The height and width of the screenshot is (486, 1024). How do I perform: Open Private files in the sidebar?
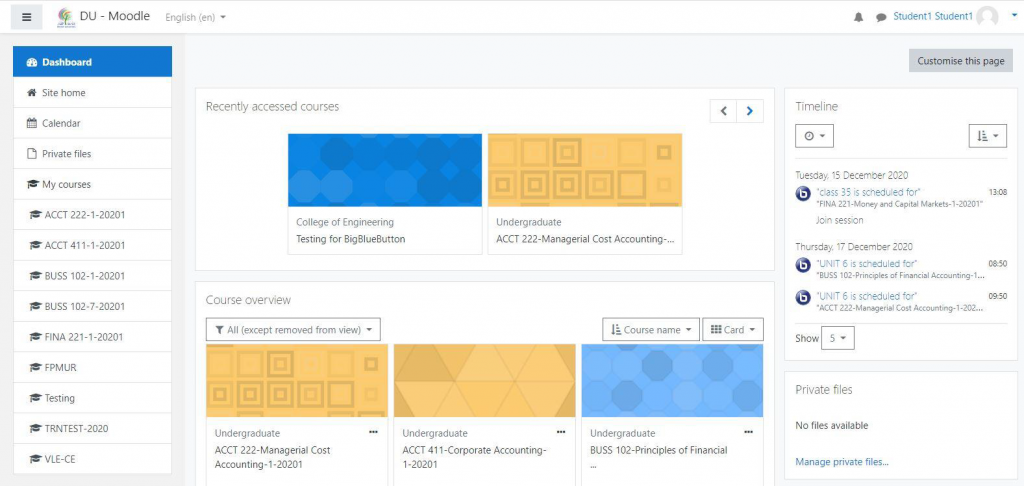point(66,154)
